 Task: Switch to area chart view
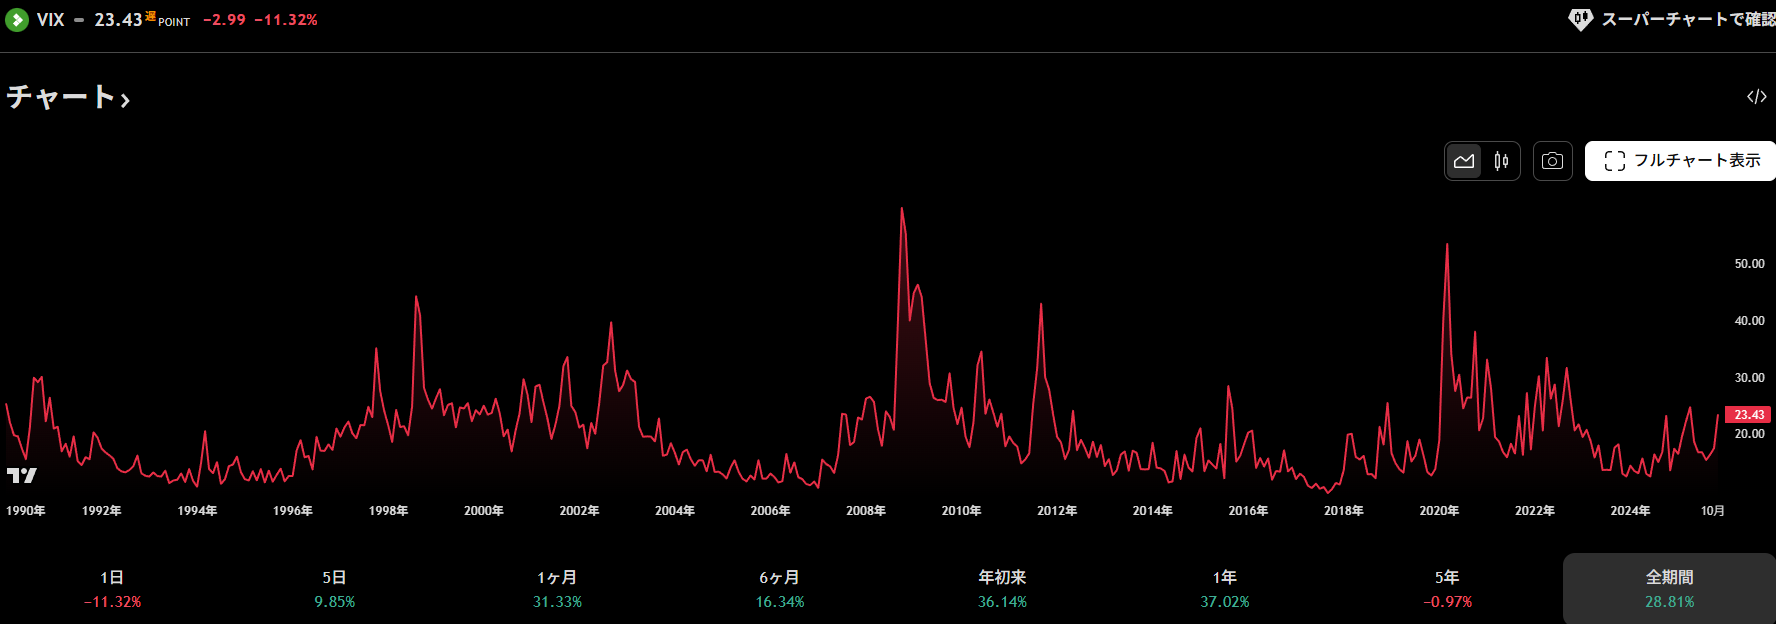1464,161
